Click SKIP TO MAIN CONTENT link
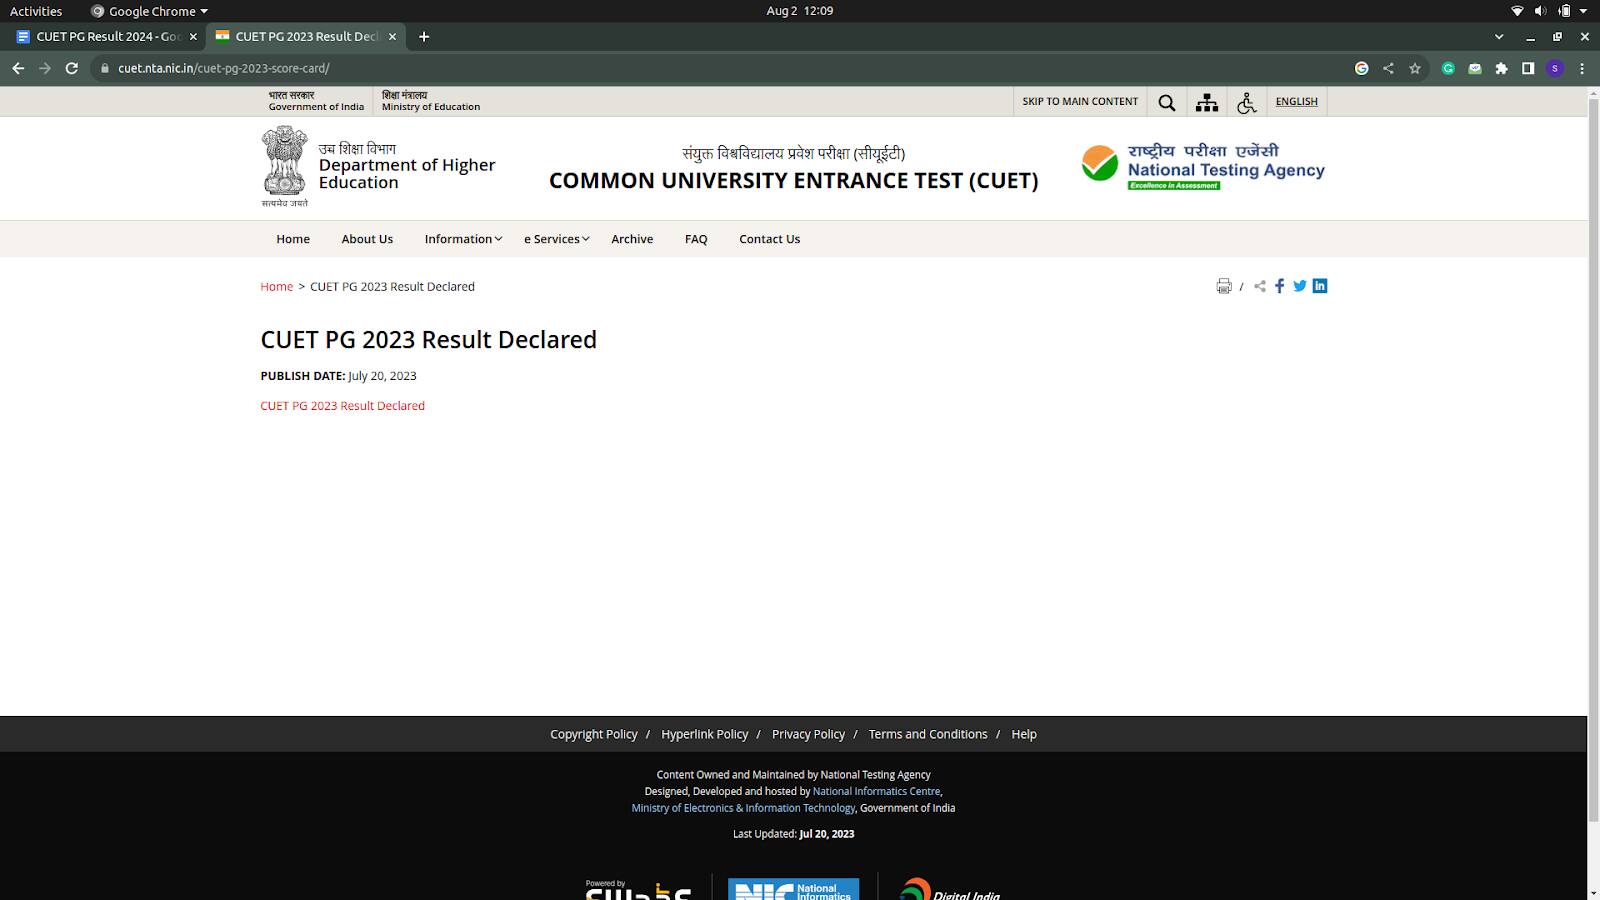This screenshot has height=900, width=1600. [x=1080, y=101]
